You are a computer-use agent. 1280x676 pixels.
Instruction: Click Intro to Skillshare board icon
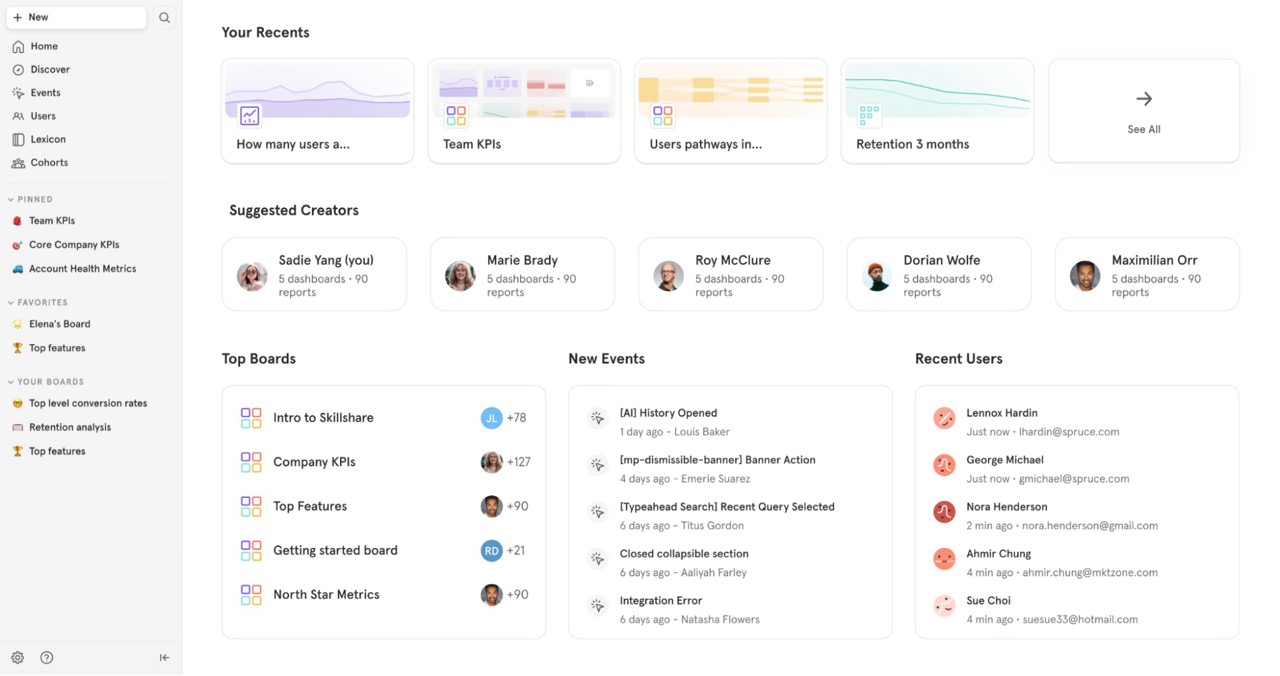coord(251,418)
